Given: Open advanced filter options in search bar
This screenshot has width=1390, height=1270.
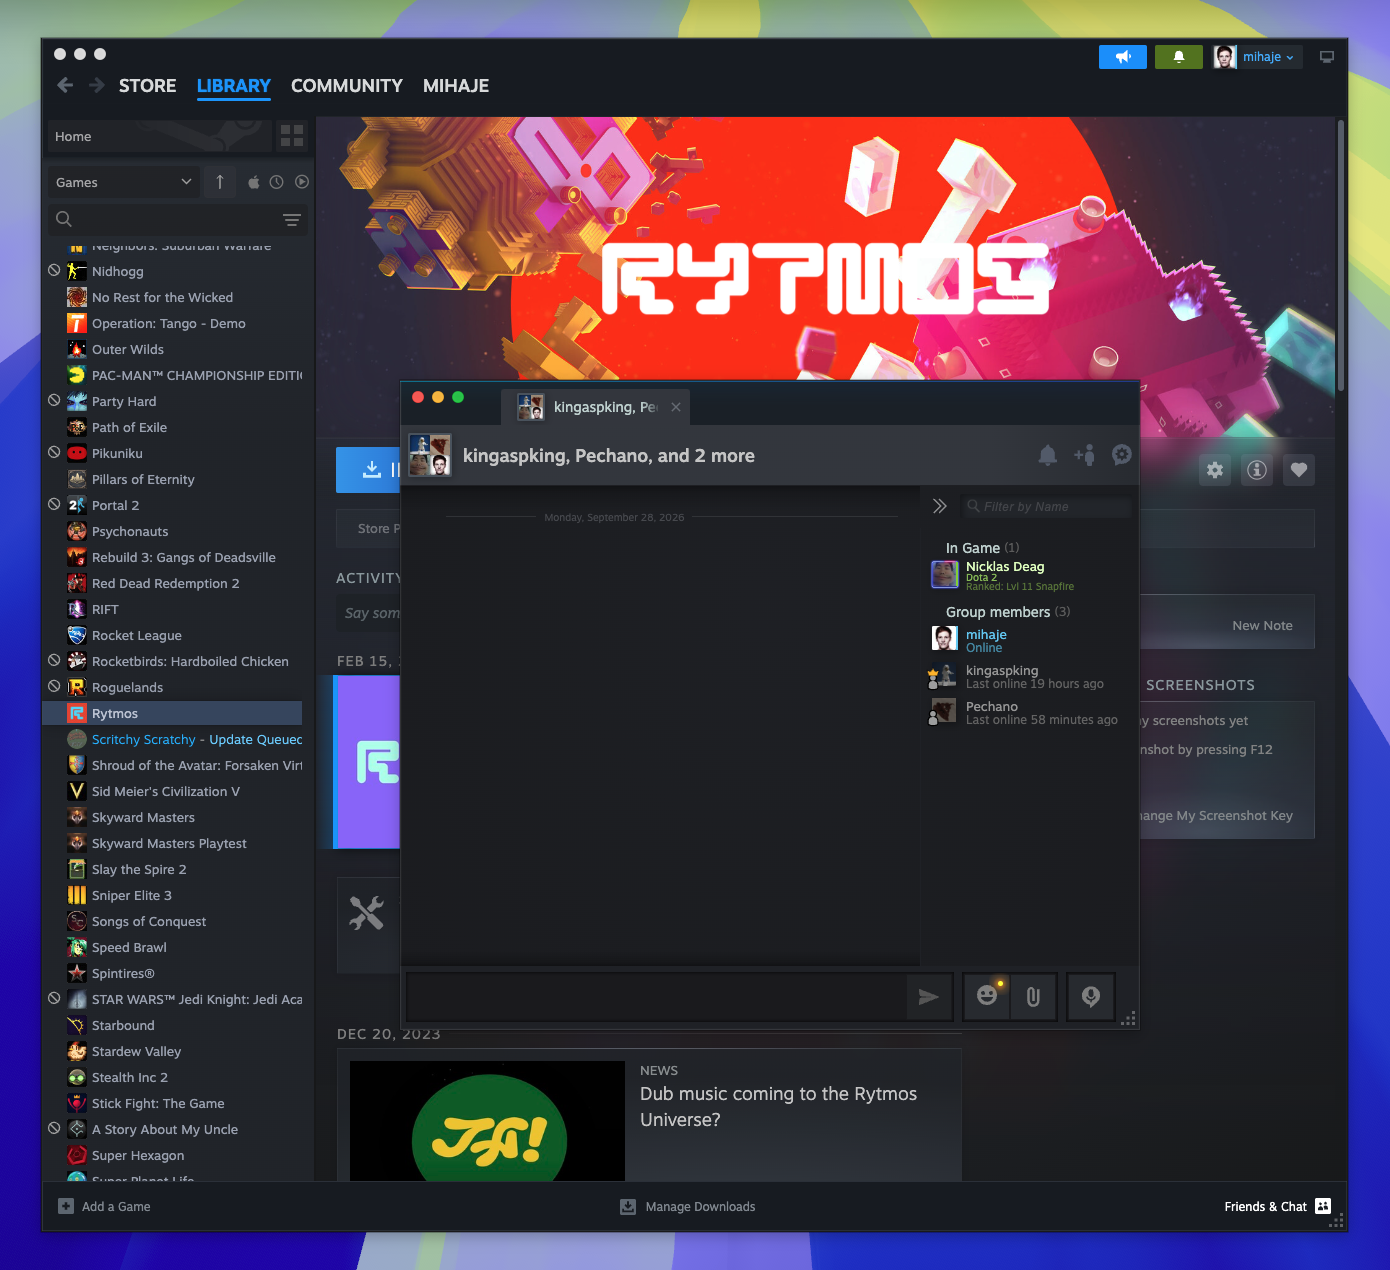Looking at the screenshot, I should pos(291,220).
